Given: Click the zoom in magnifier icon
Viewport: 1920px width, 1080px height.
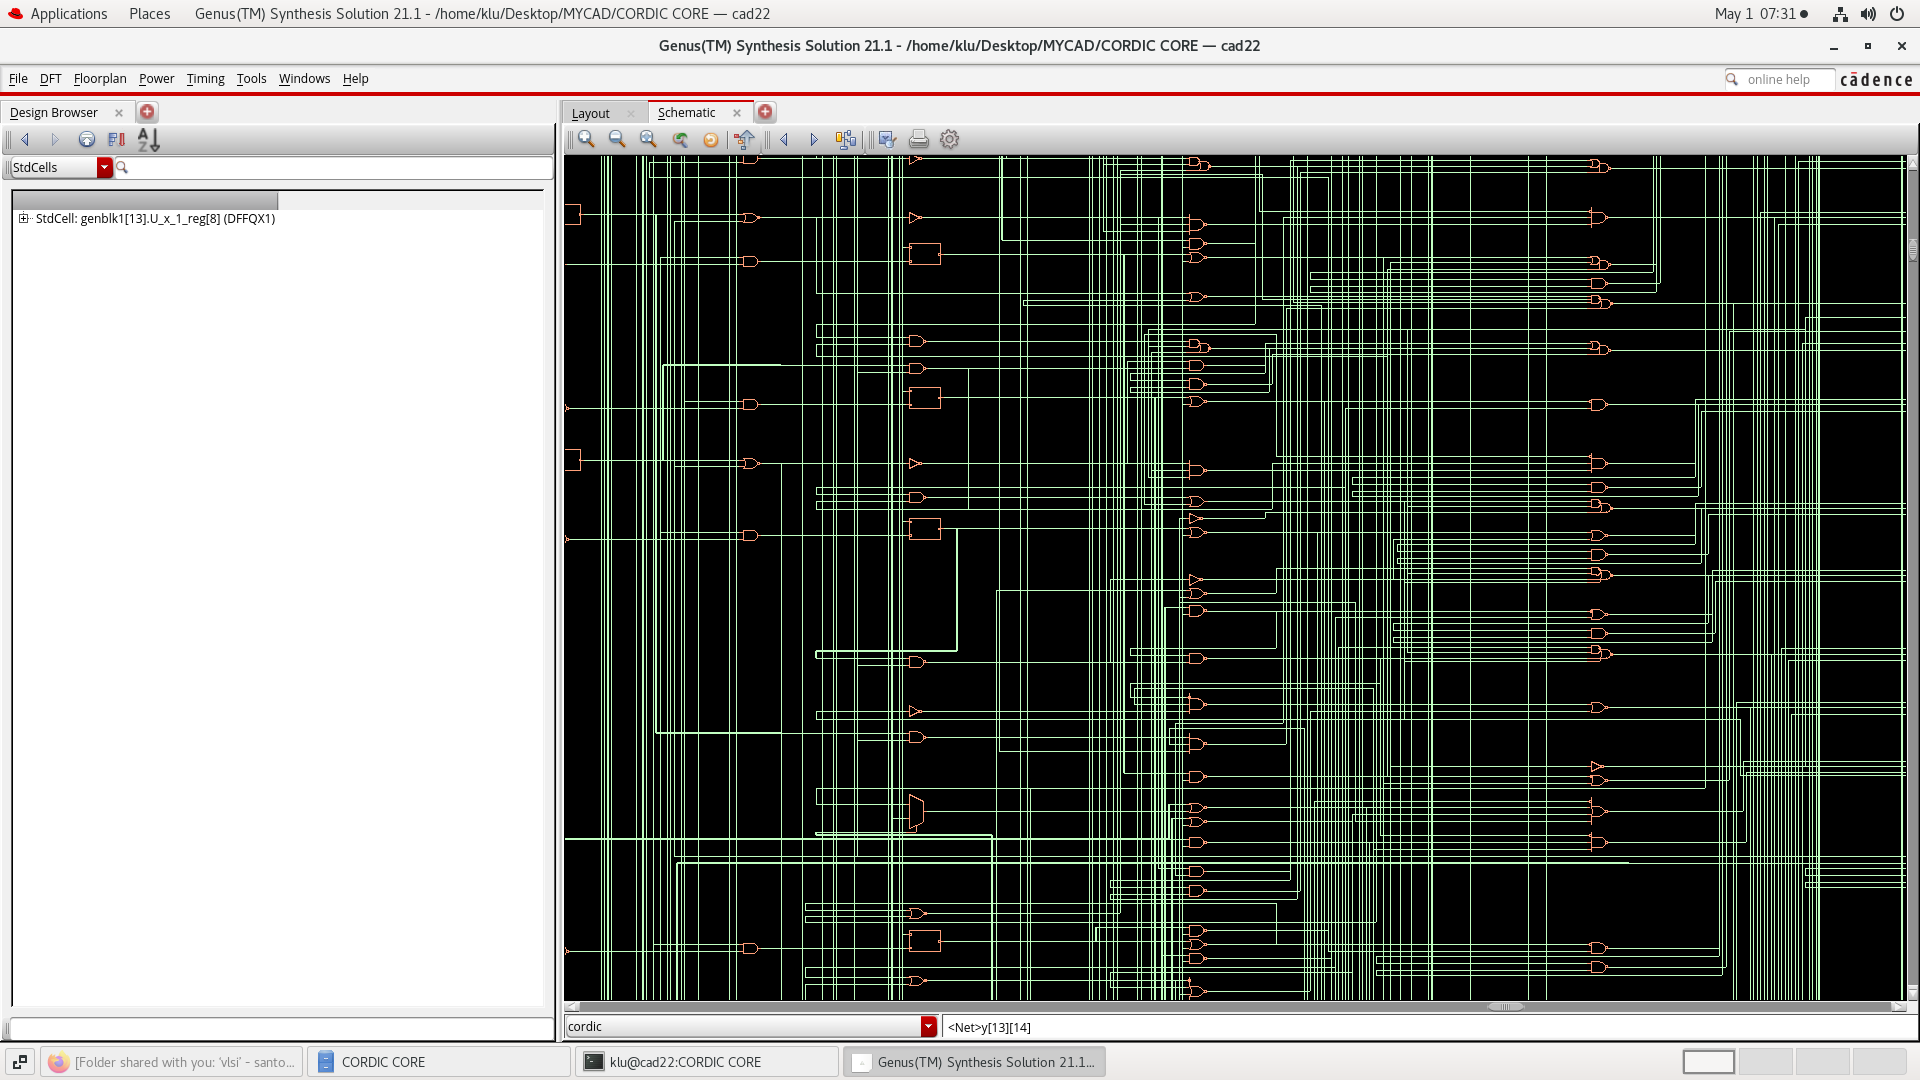Looking at the screenshot, I should tap(586, 140).
